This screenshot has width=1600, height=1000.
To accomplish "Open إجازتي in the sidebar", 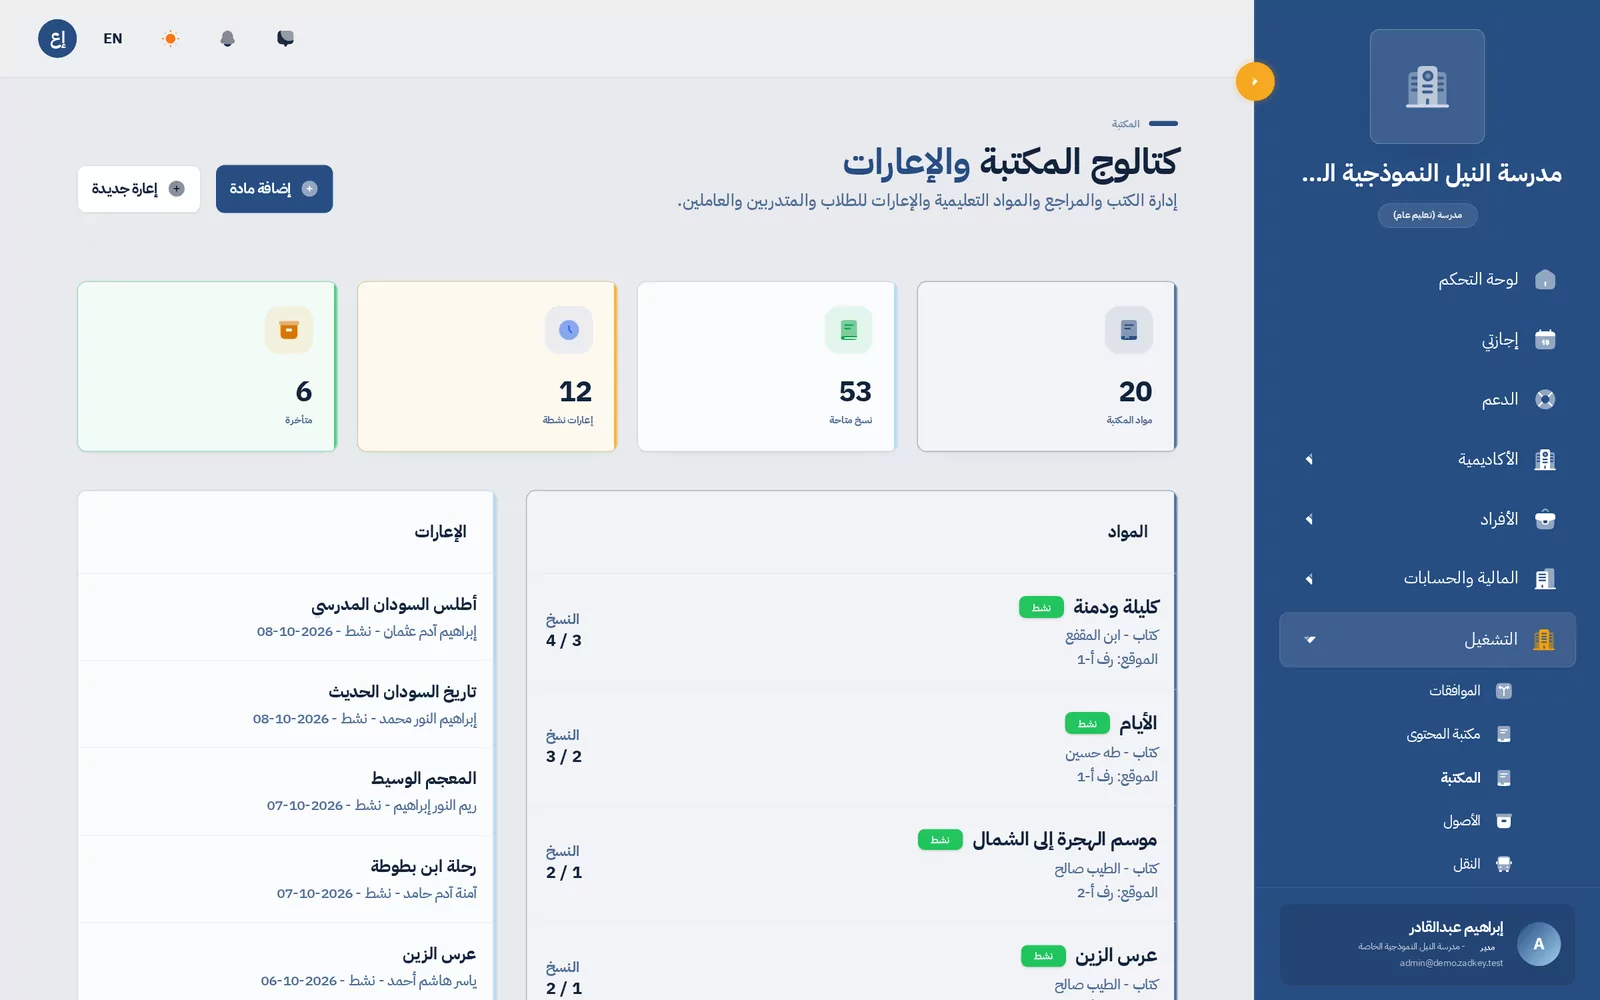I will 1427,339.
